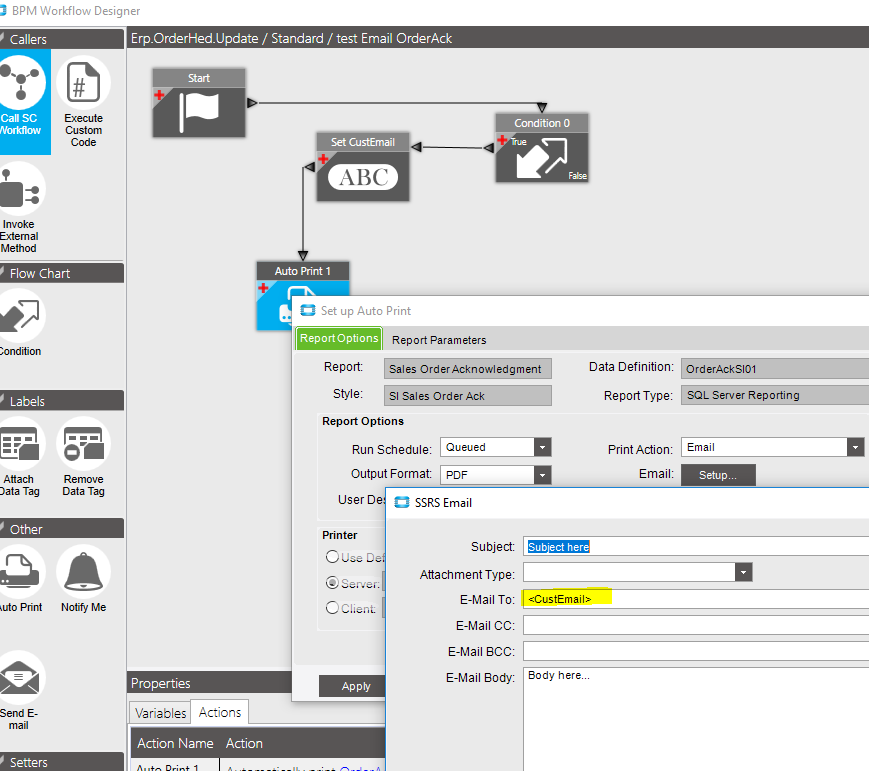Image resolution: width=869 pixels, height=771 pixels.
Task: Click the False label on Condition 0
Action: [x=577, y=176]
